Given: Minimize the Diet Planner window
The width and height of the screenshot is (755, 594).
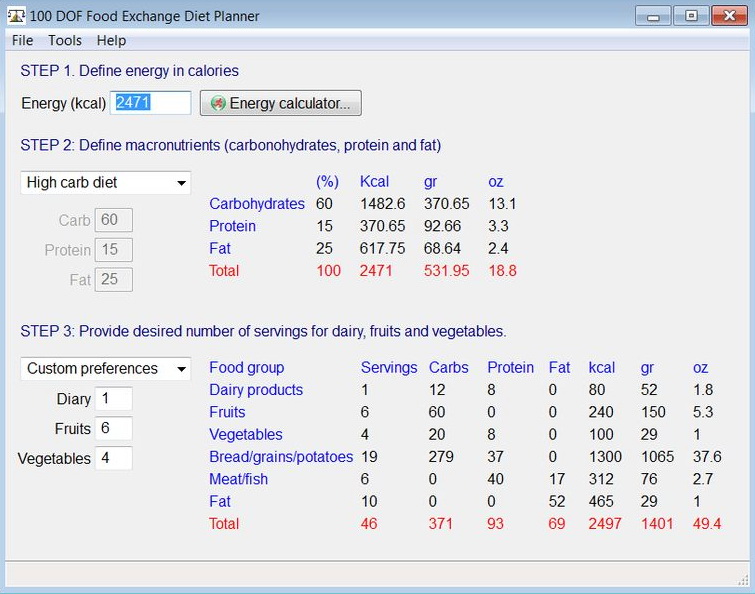Looking at the screenshot, I should click(653, 16).
